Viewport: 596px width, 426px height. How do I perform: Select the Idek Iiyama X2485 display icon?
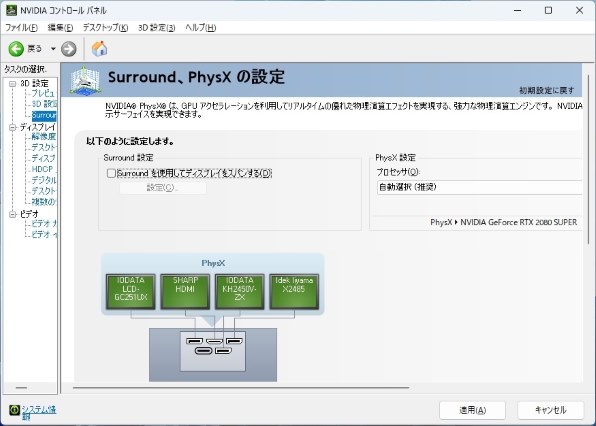[x=294, y=291]
